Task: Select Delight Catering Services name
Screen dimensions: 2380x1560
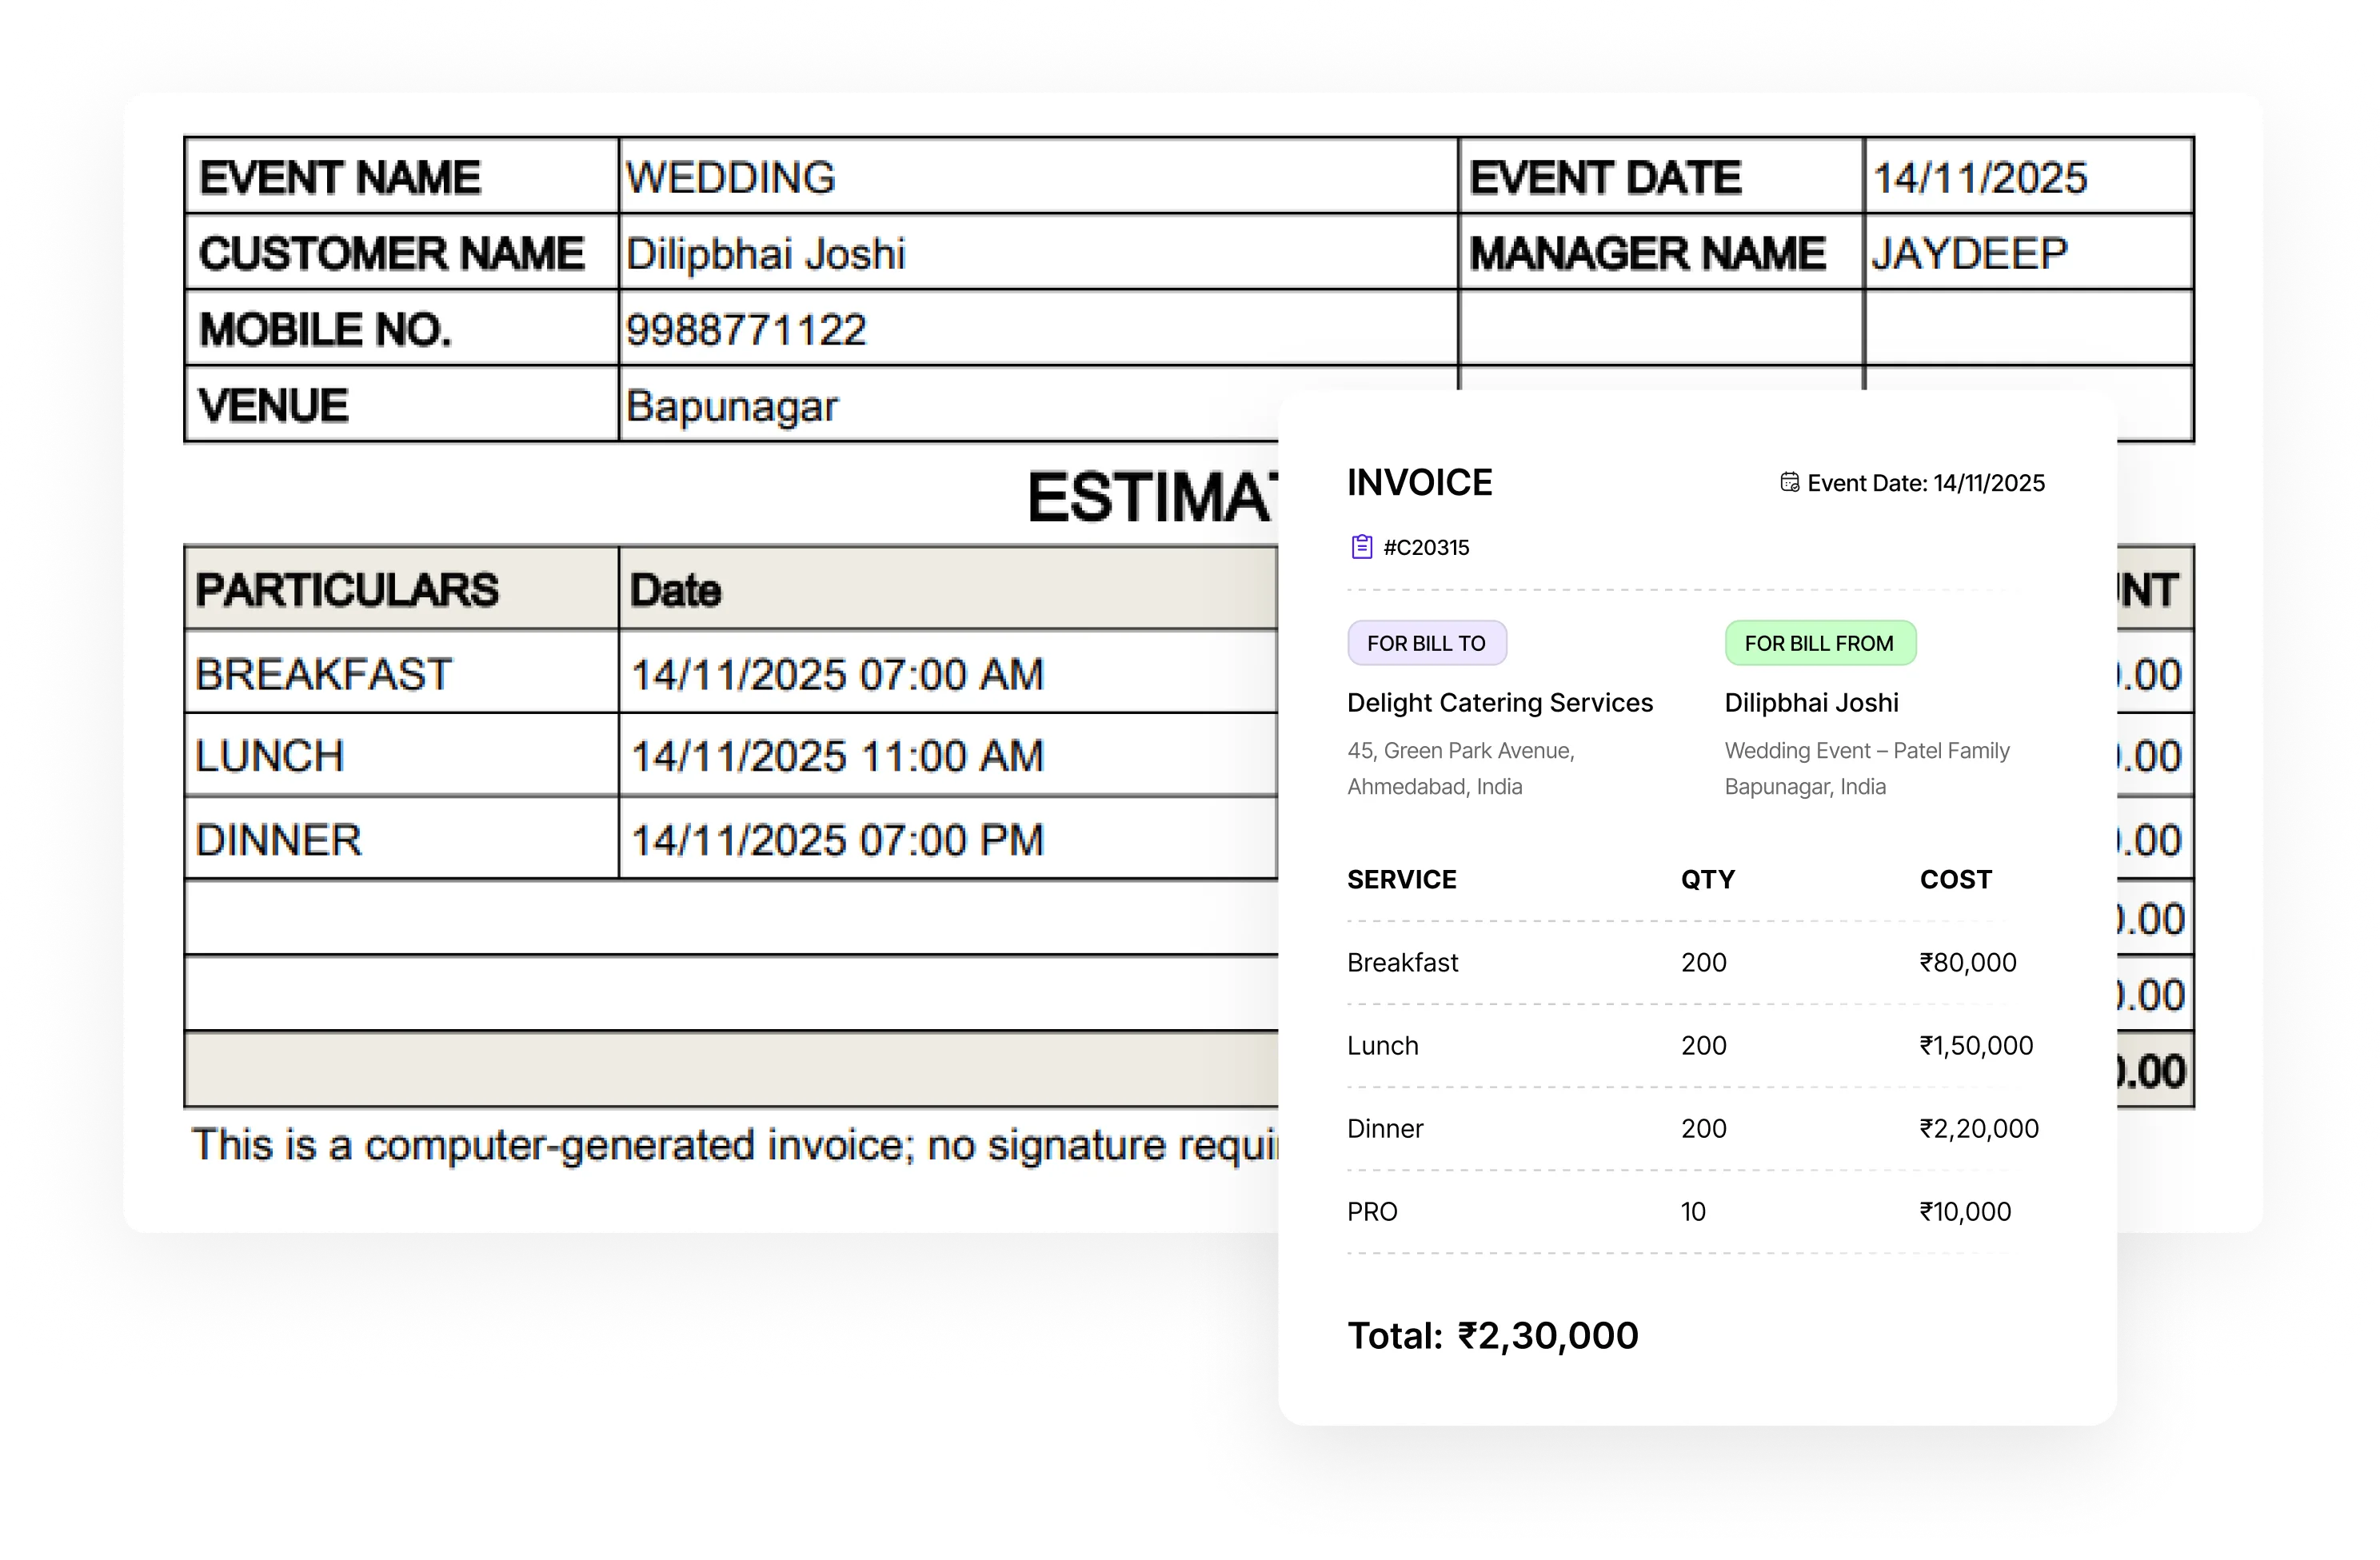Action: [1500, 702]
